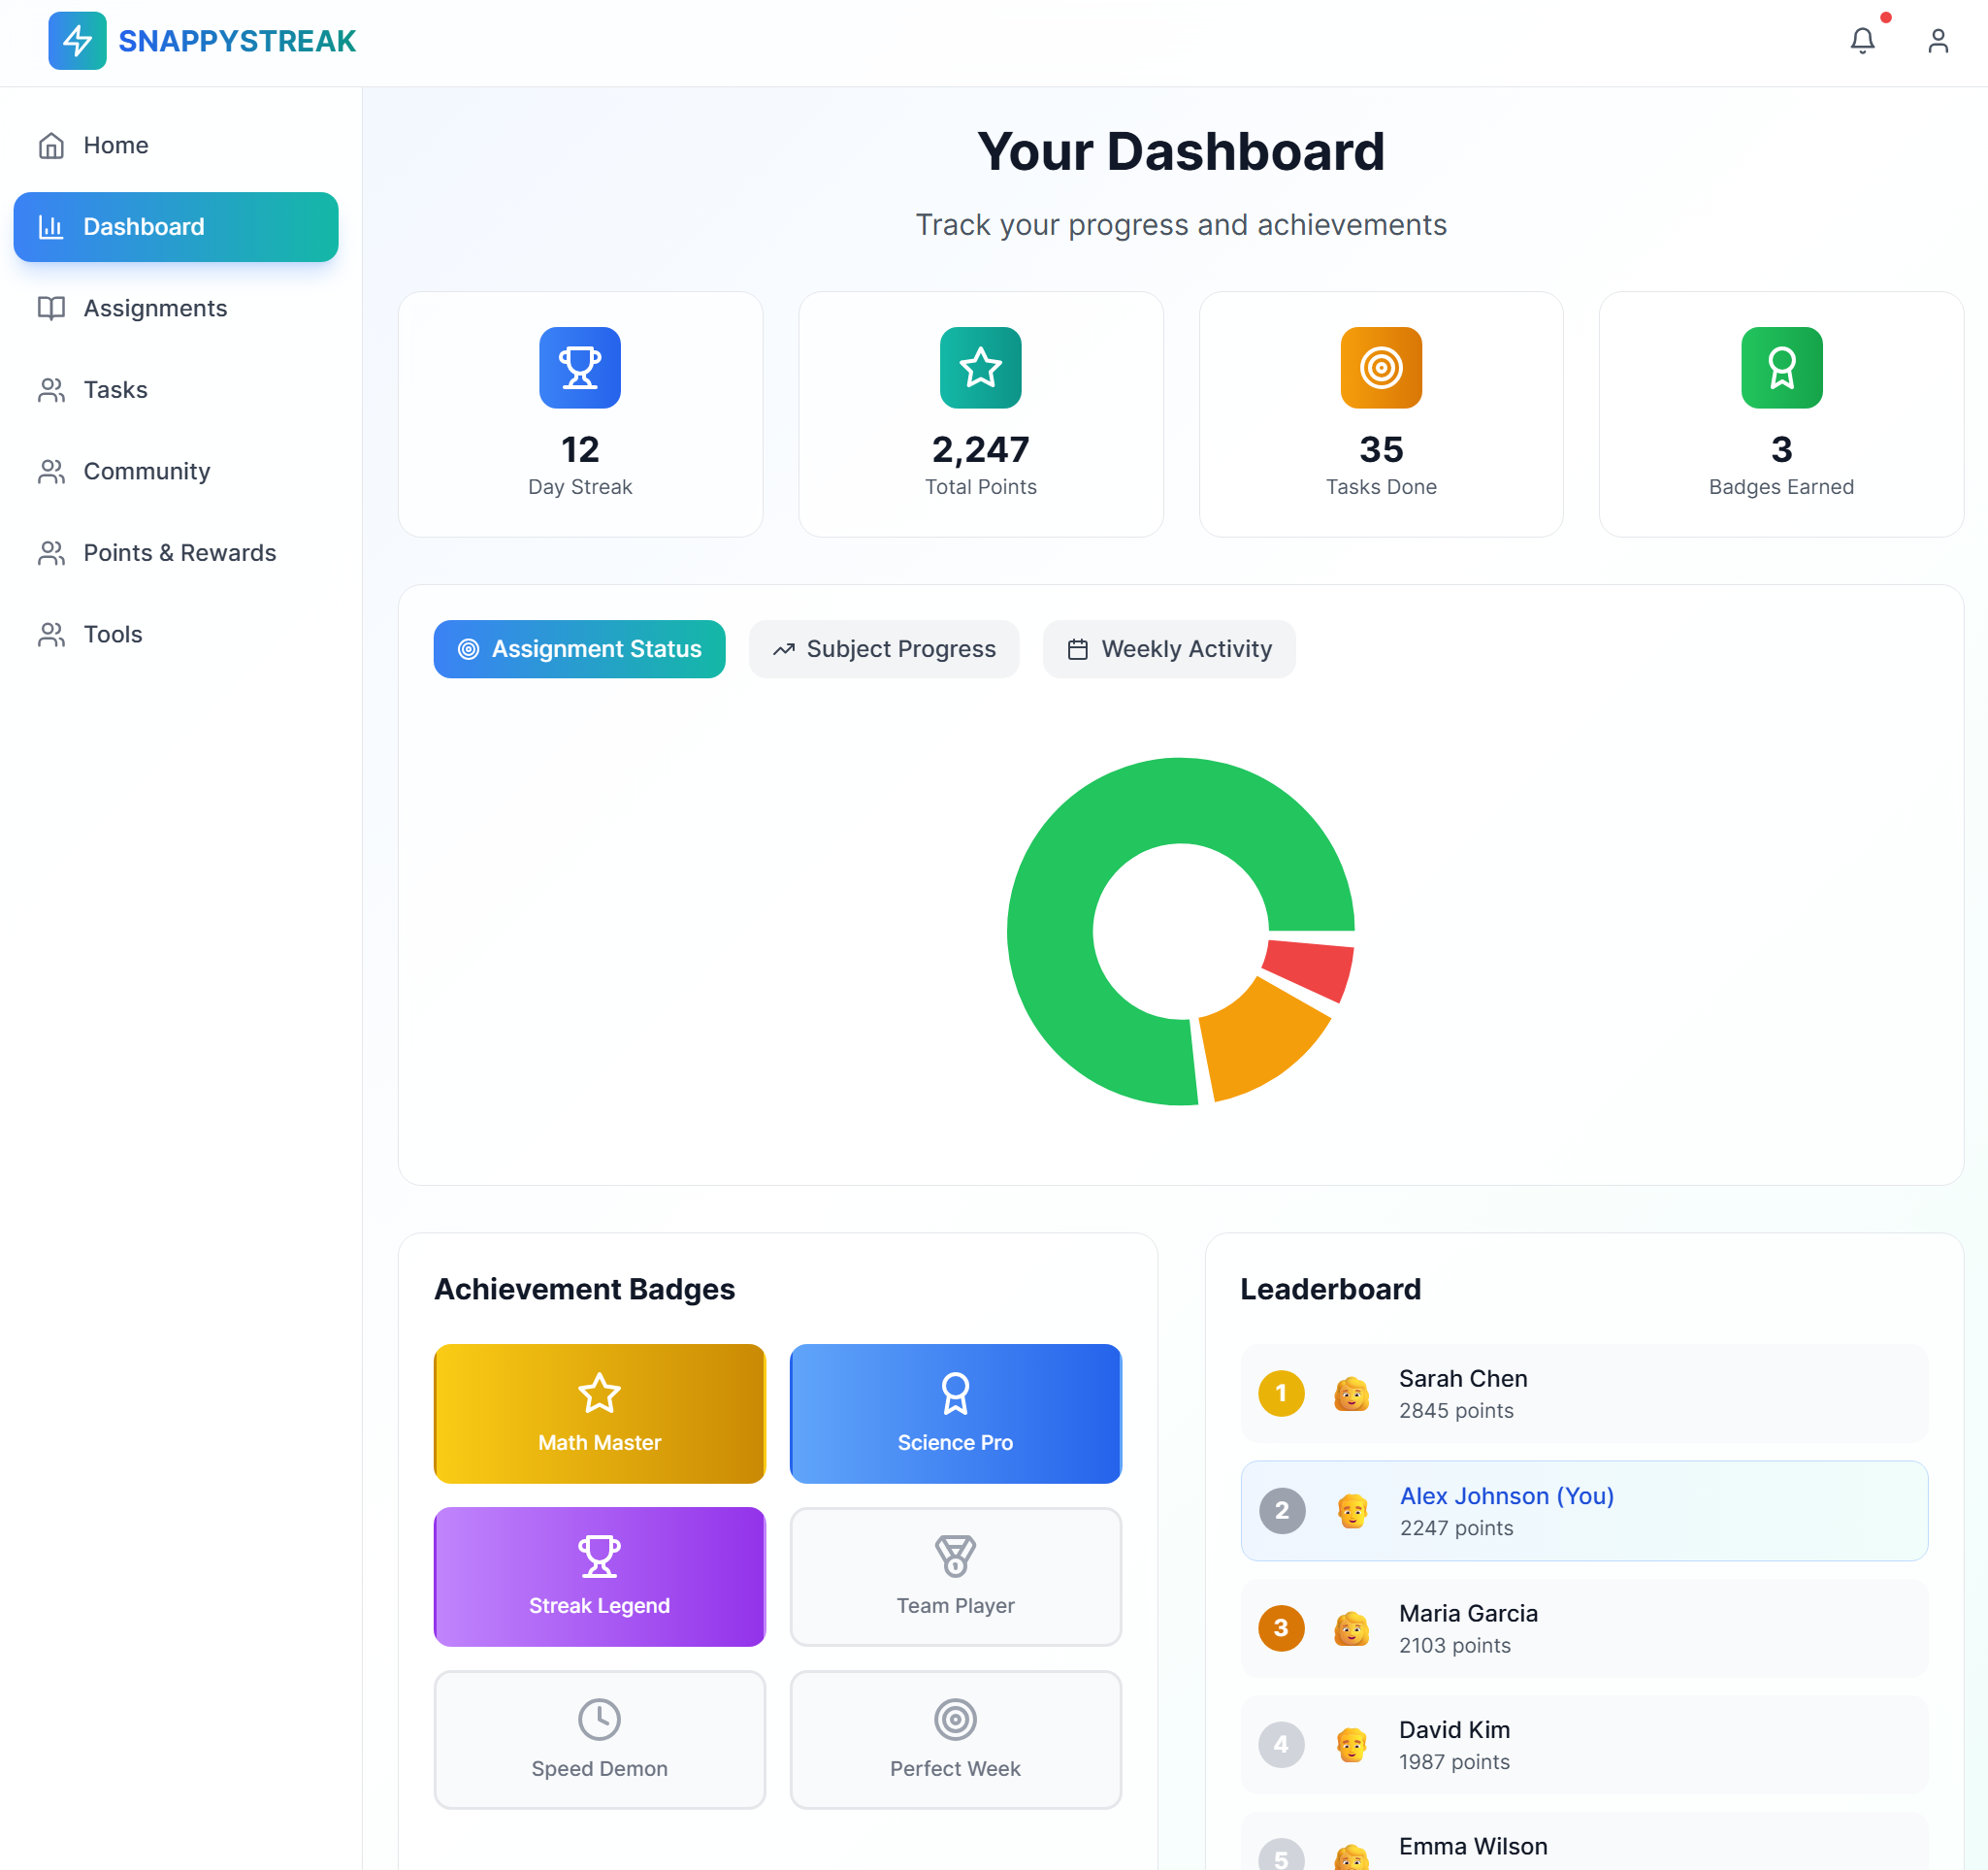Switch to the Weekly Activity tab
The width and height of the screenshot is (1988, 1870).
[1169, 649]
